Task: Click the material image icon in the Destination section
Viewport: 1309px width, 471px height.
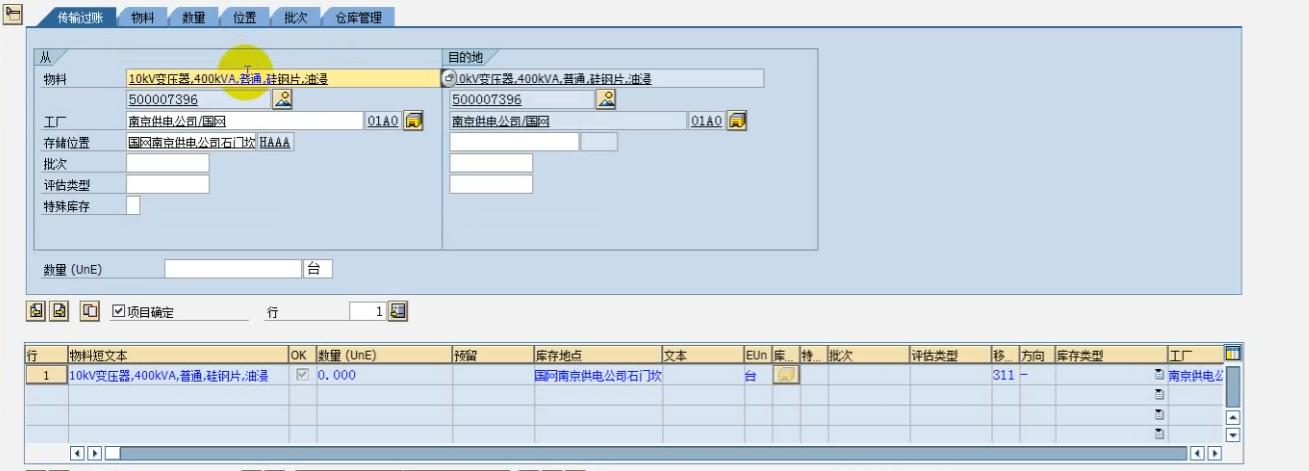Action: [605, 99]
